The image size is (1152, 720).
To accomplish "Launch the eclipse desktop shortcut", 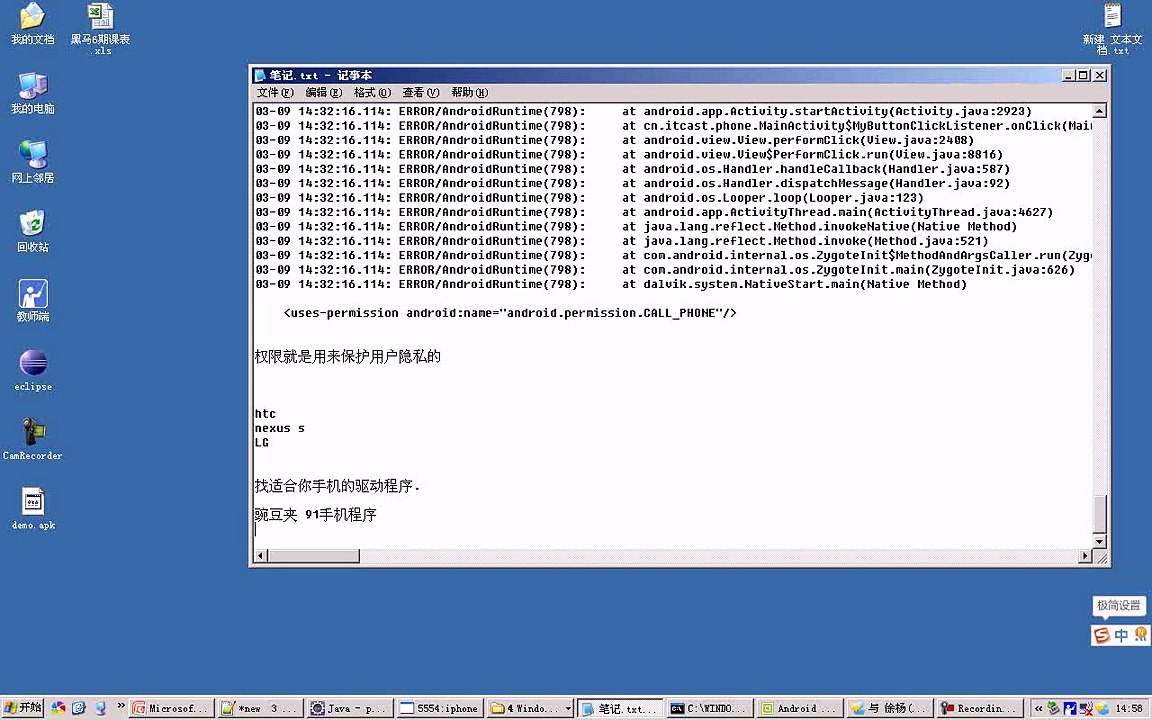I will click(33, 370).
